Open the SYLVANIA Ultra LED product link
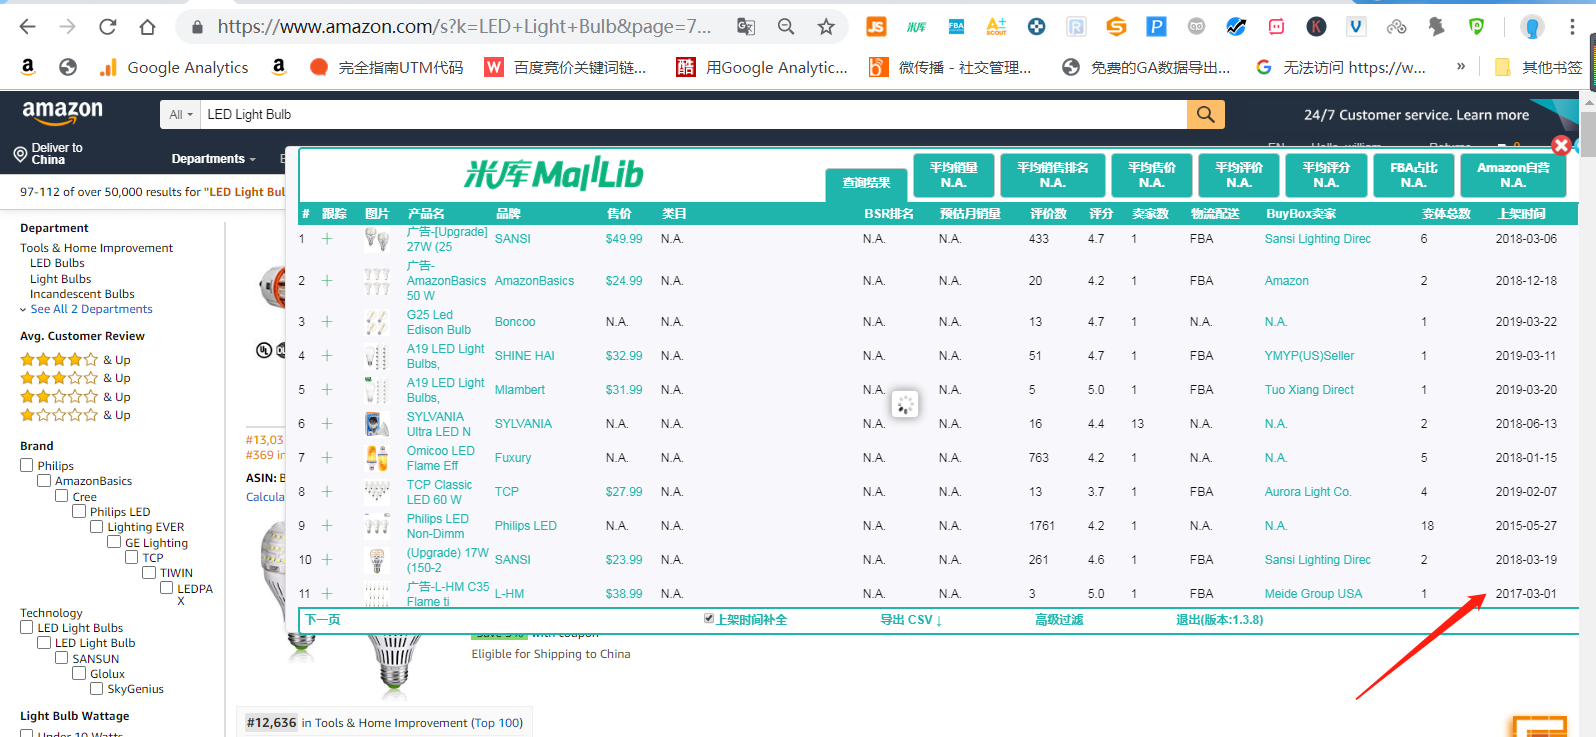The image size is (1596, 737). (438, 424)
